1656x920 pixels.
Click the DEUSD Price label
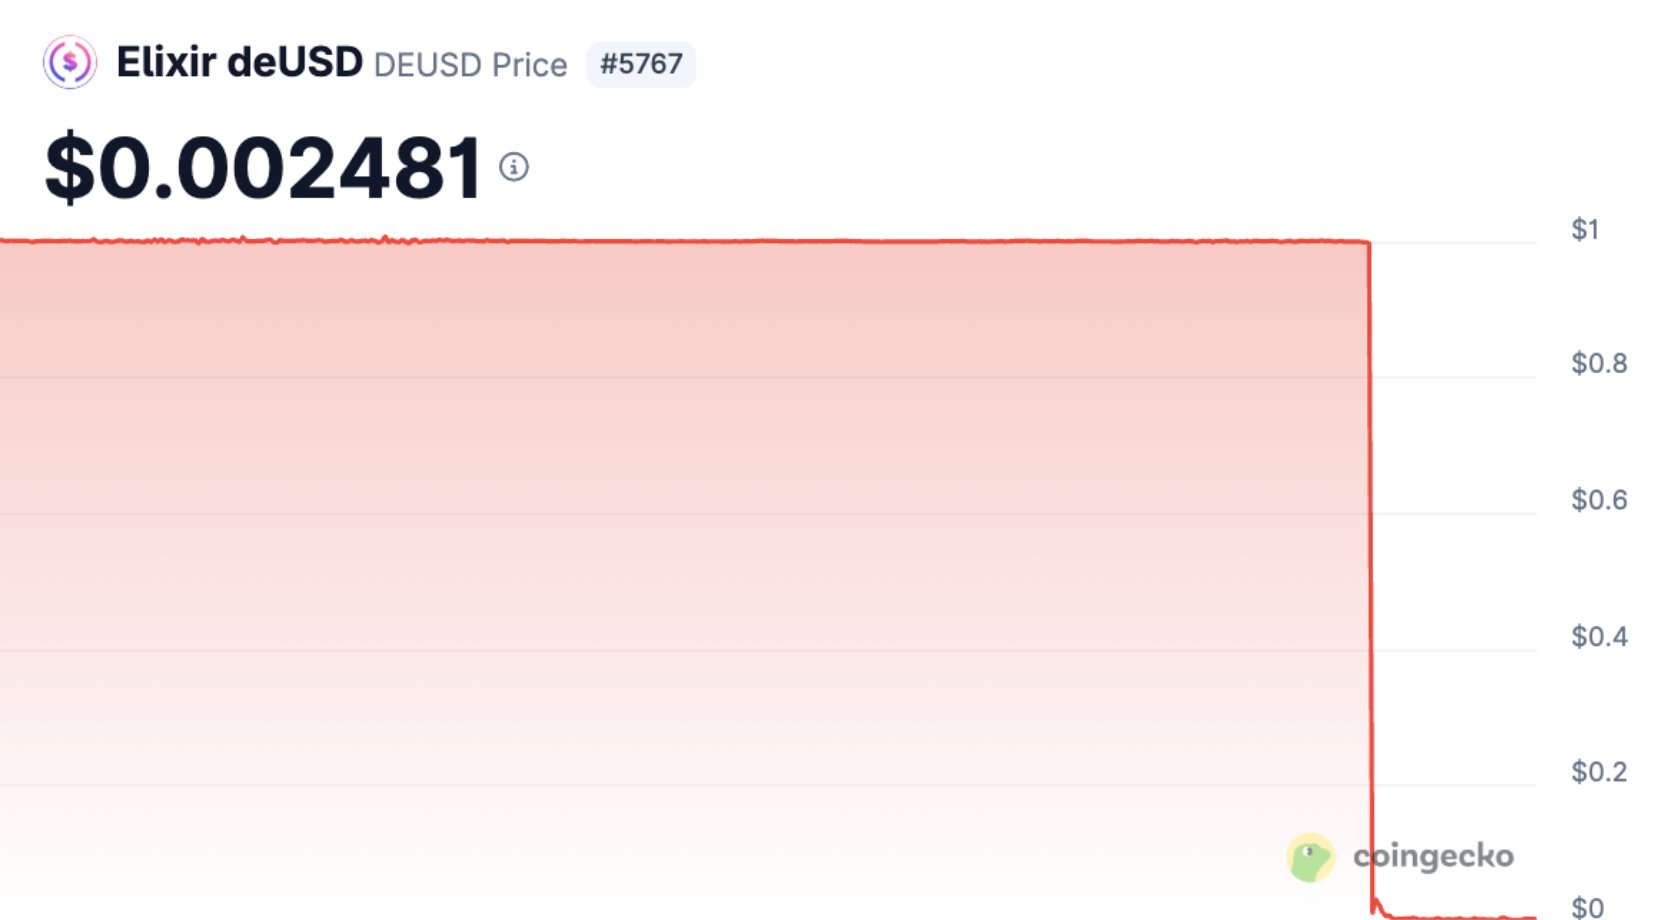(470, 65)
